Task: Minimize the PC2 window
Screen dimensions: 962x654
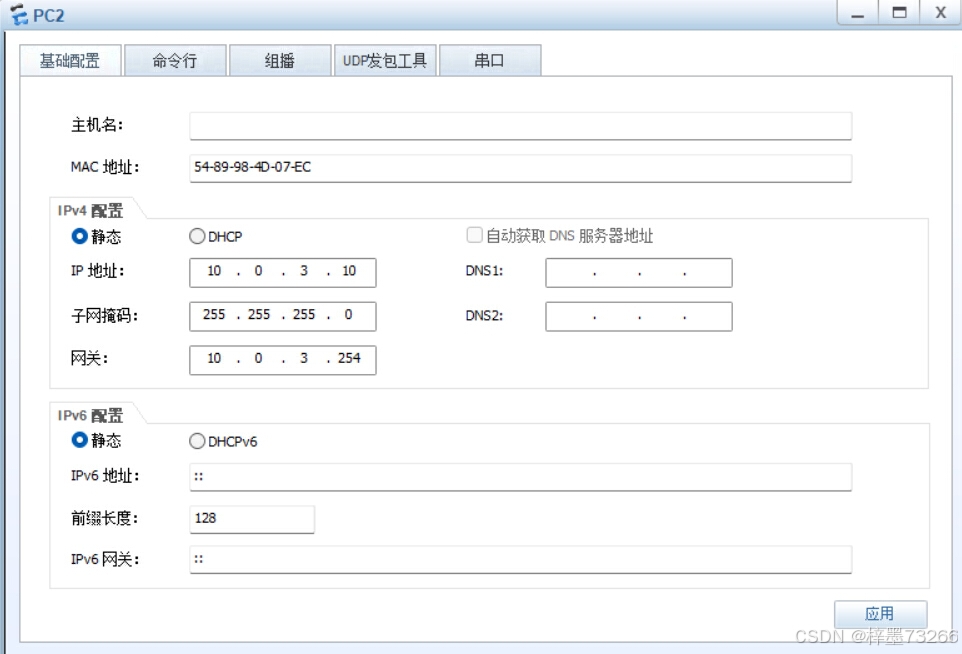Action: [858, 12]
